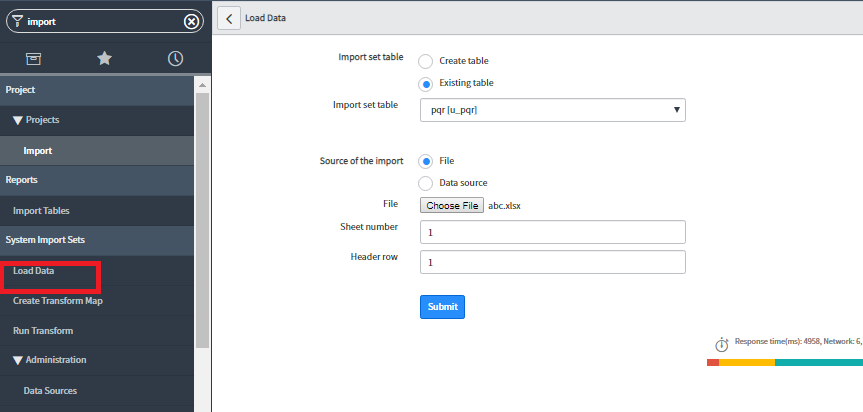Click the filter funnel icon
Viewport: 863px width, 412px height.
pyautogui.click(x=18, y=22)
